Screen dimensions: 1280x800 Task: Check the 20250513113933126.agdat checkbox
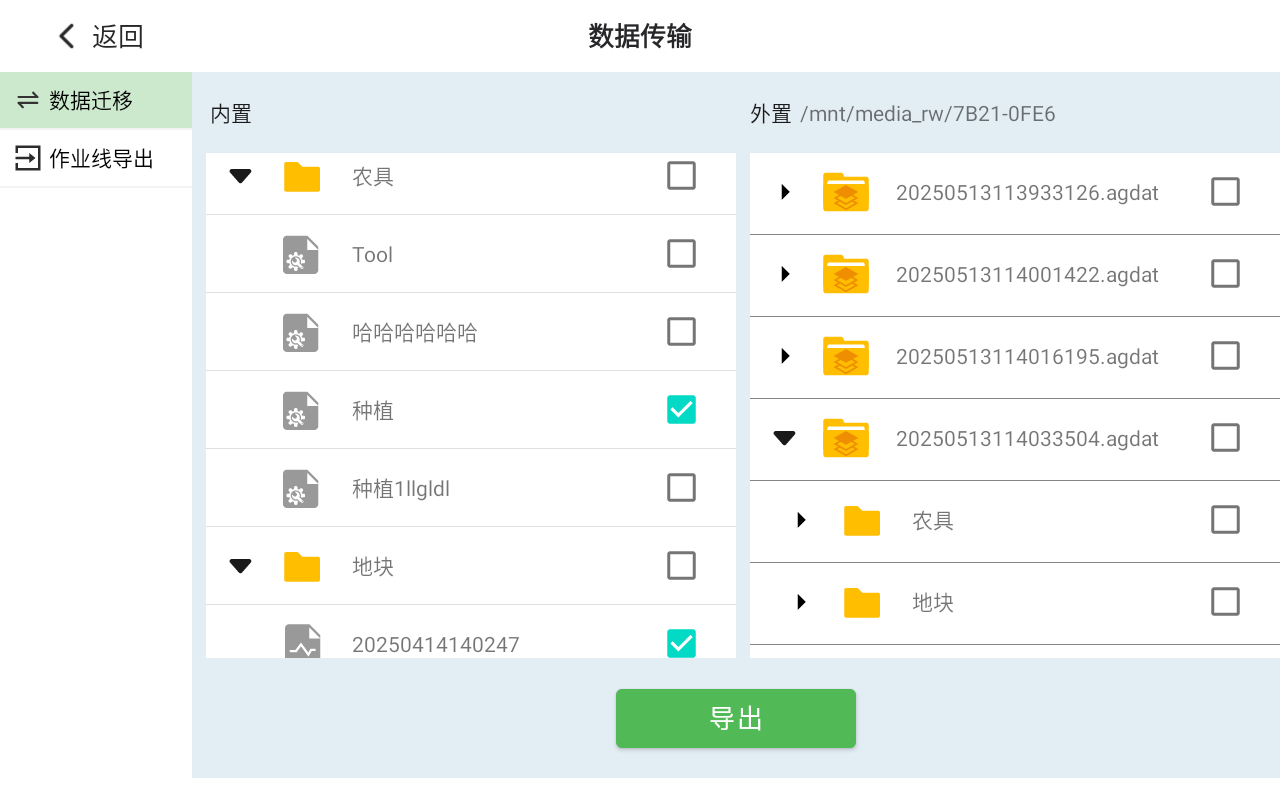coord(1225,192)
